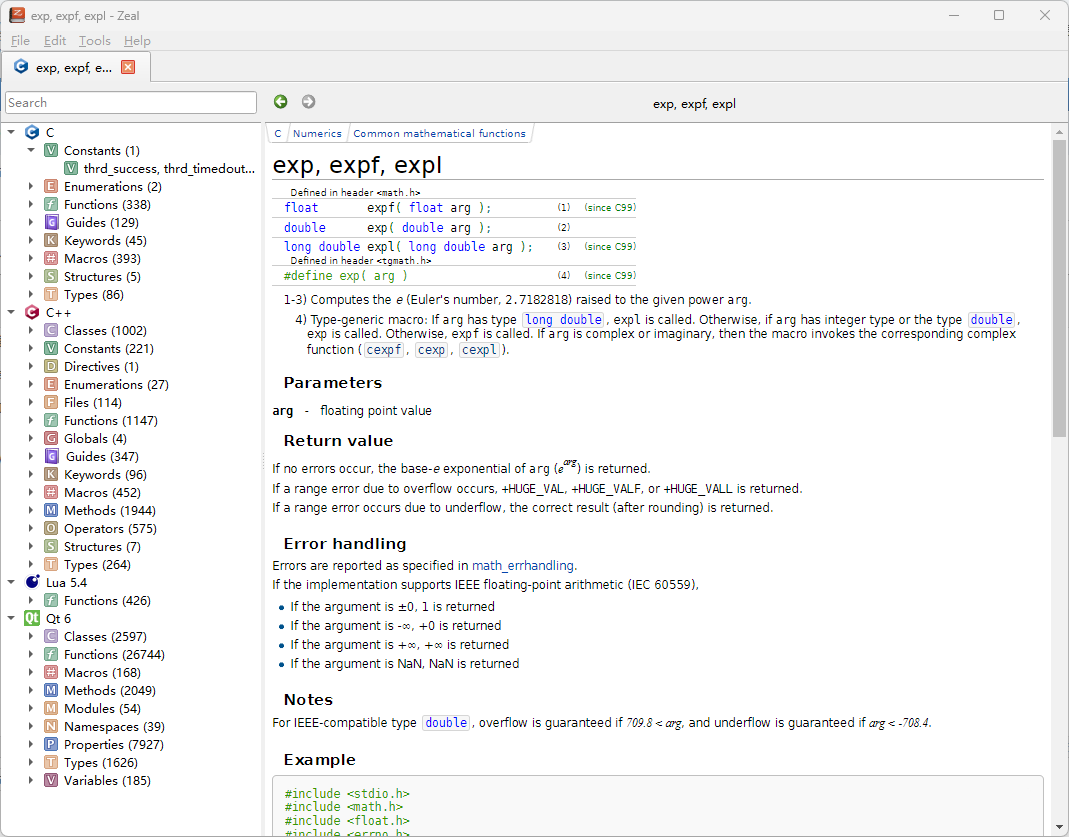
Task: Collapse the C++ docset tree node
Action: [x=11, y=311]
